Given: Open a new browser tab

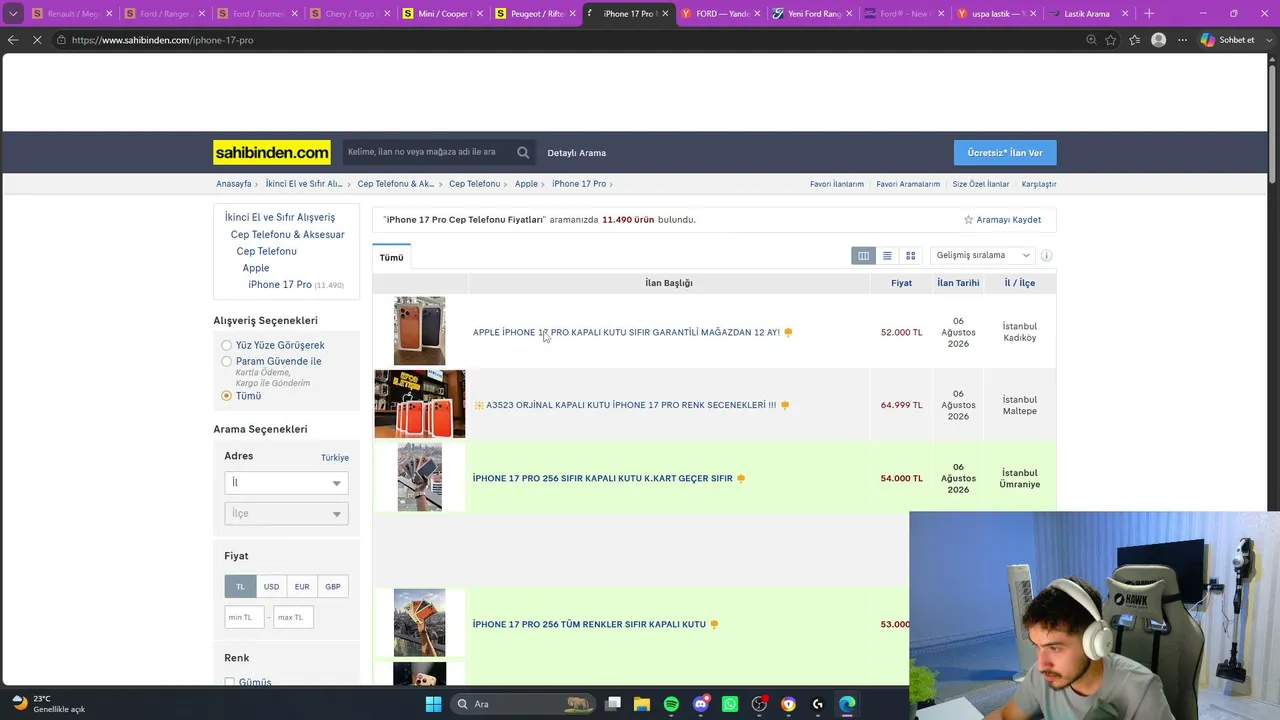Looking at the screenshot, I should point(1149,14).
